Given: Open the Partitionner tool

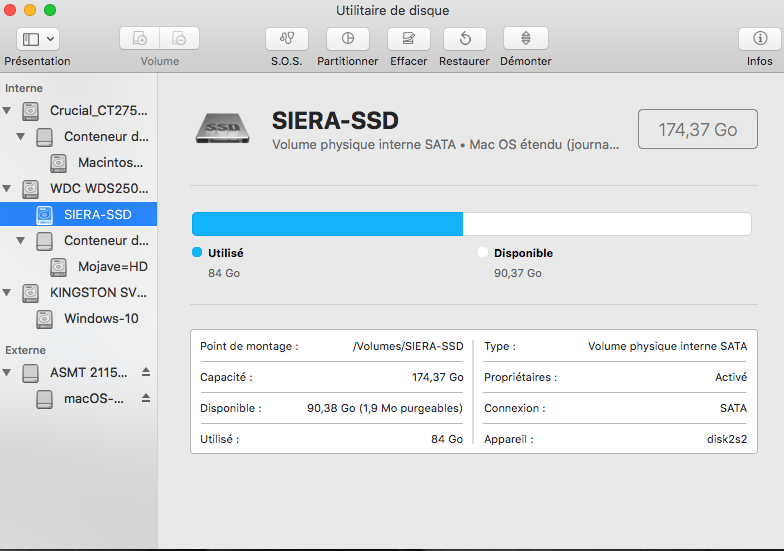Looking at the screenshot, I should point(348,38).
